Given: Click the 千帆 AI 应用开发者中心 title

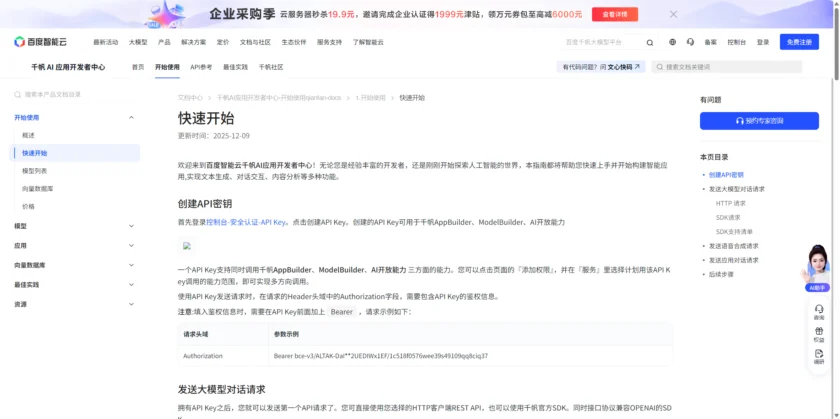Looking at the screenshot, I should pyautogui.click(x=68, y=68).
